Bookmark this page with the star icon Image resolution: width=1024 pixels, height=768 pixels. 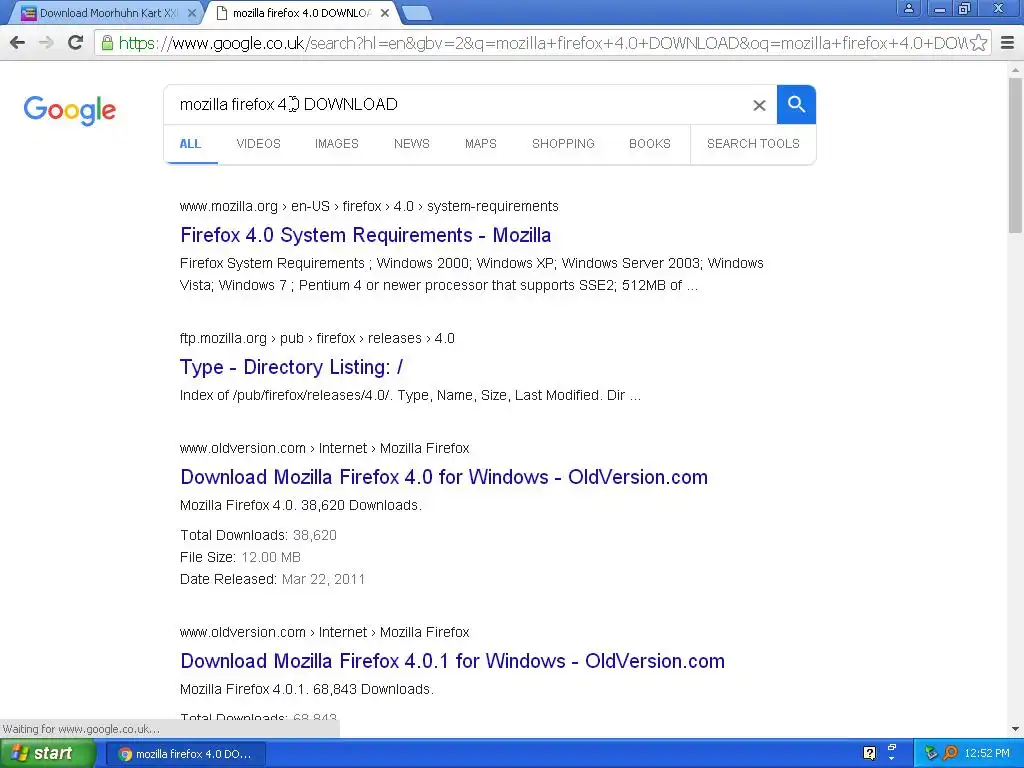point(978,43)
